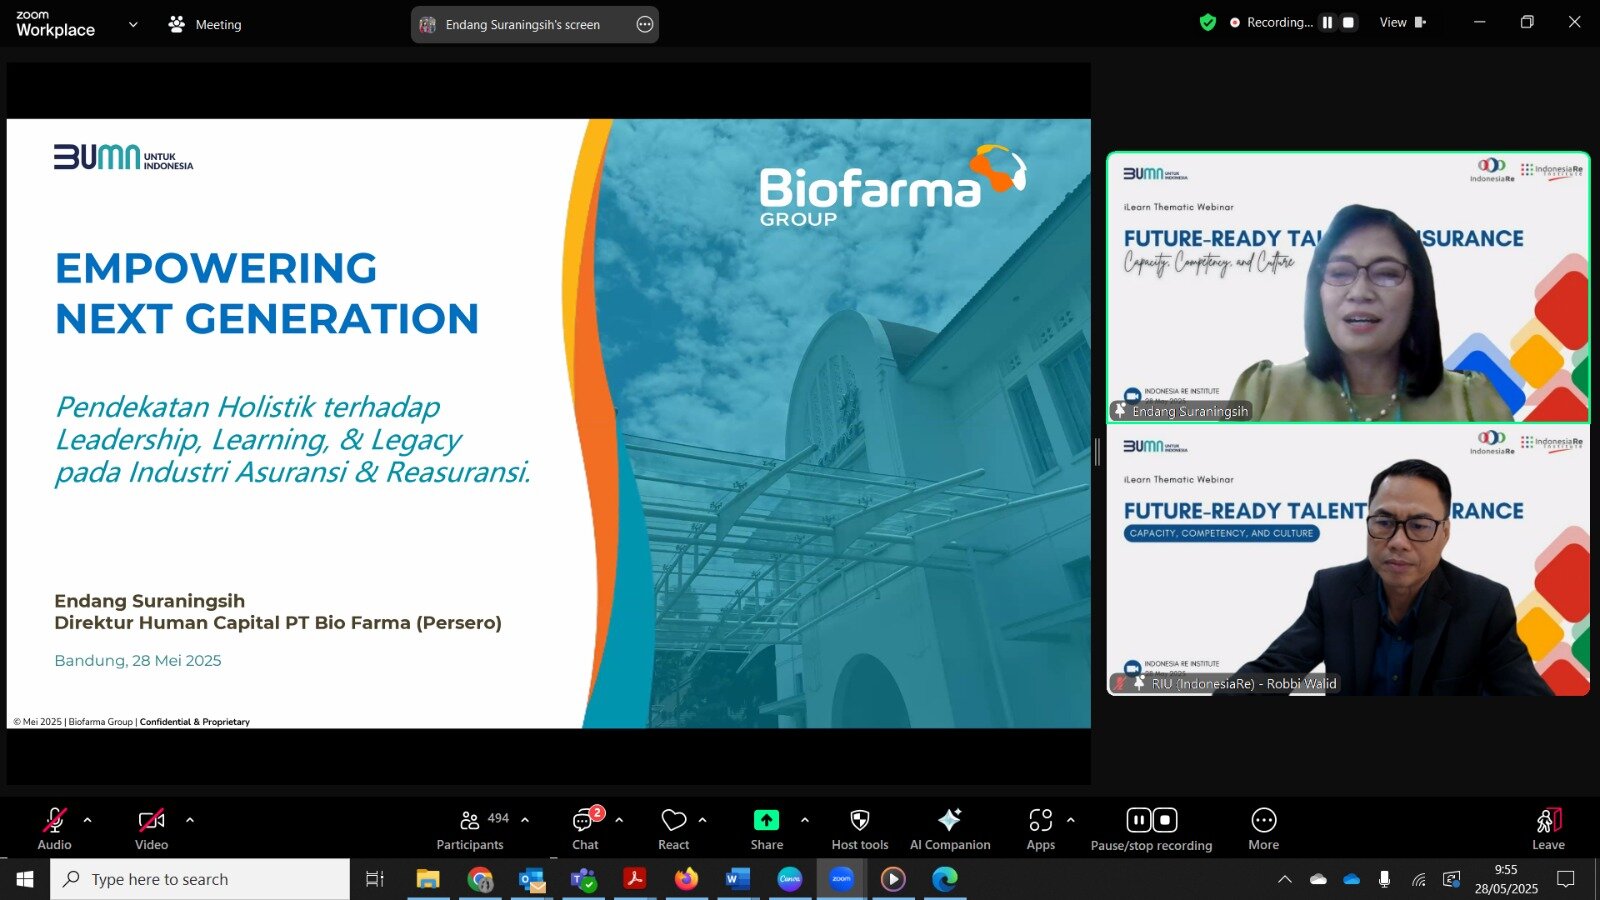The height and width of the screenshot is (900, 1600).
Task: Leave the meeting
Action: click(x=1548, y=829)
